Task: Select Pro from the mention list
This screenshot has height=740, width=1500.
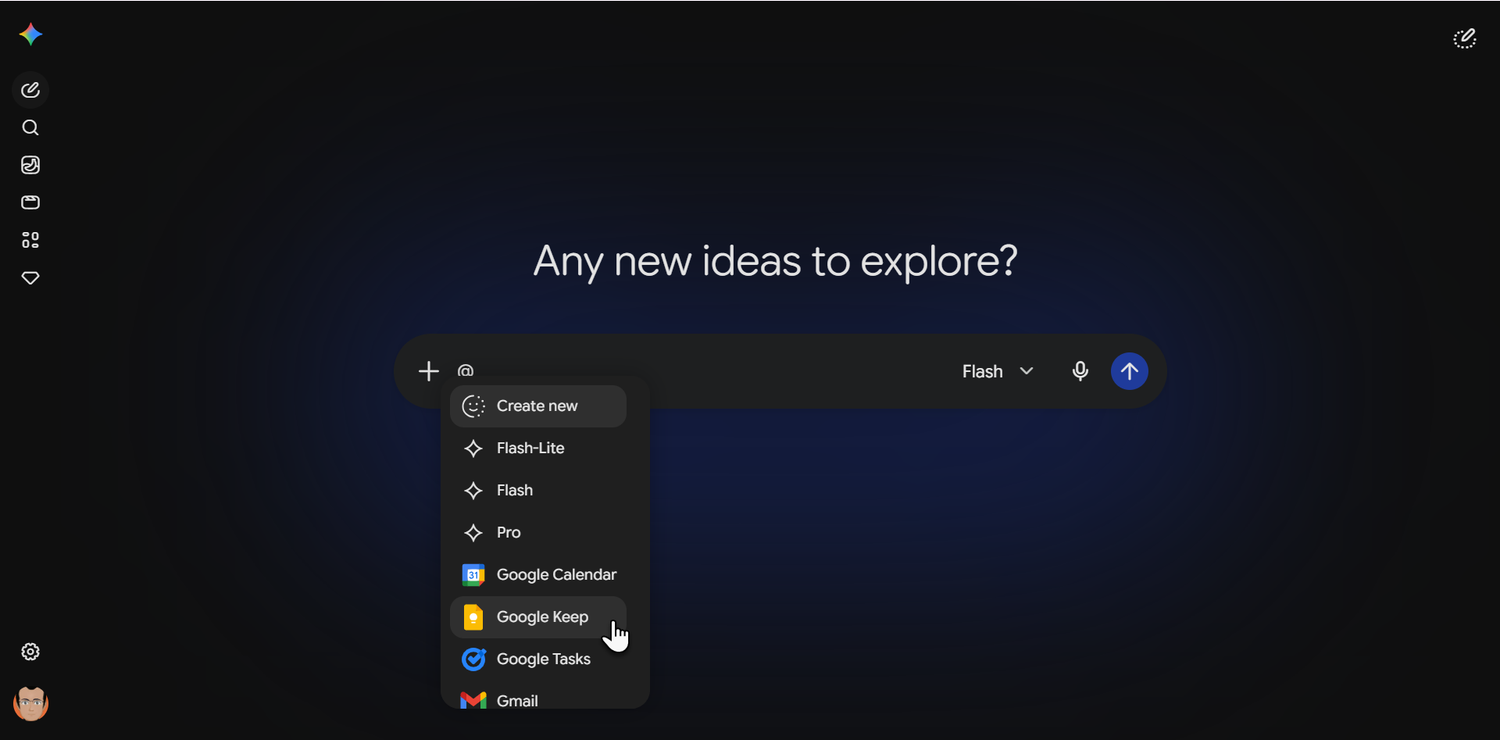Action: click(538, 532)
